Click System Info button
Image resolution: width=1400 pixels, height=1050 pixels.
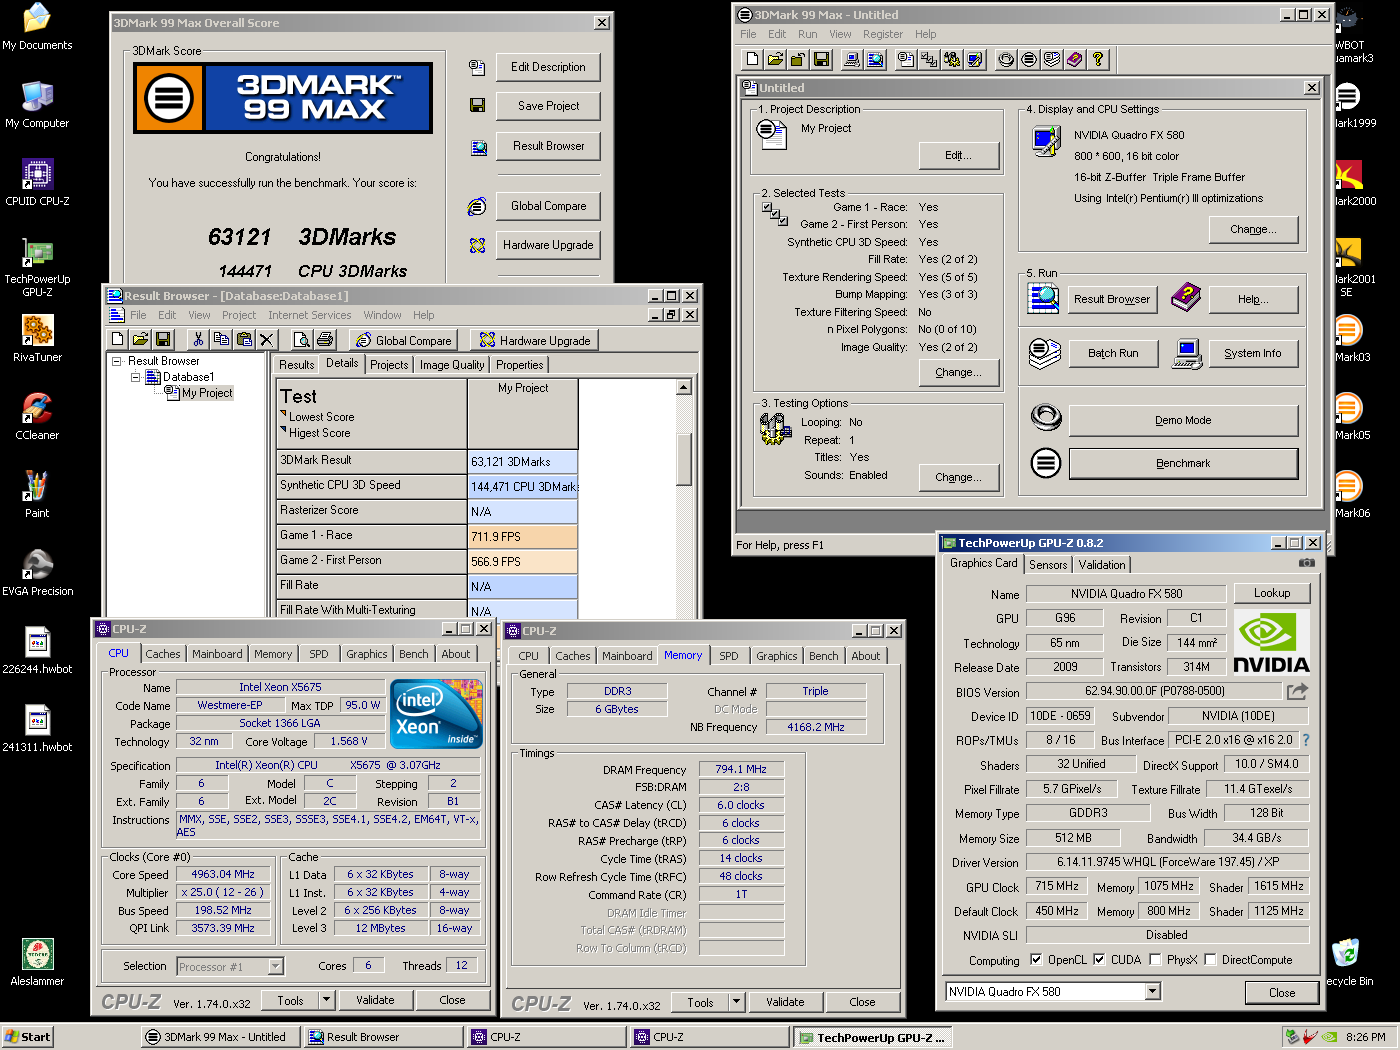tap(1253, 354)
